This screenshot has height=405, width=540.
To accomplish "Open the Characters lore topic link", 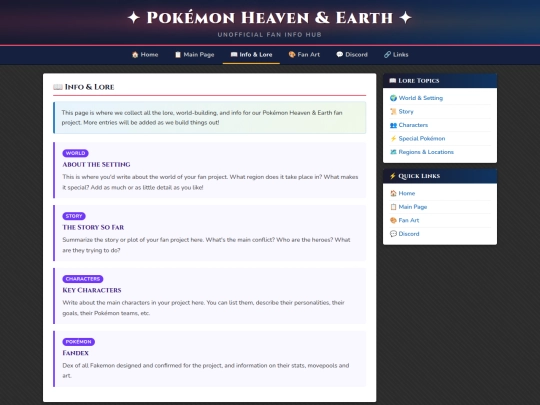I will point(413,125).
